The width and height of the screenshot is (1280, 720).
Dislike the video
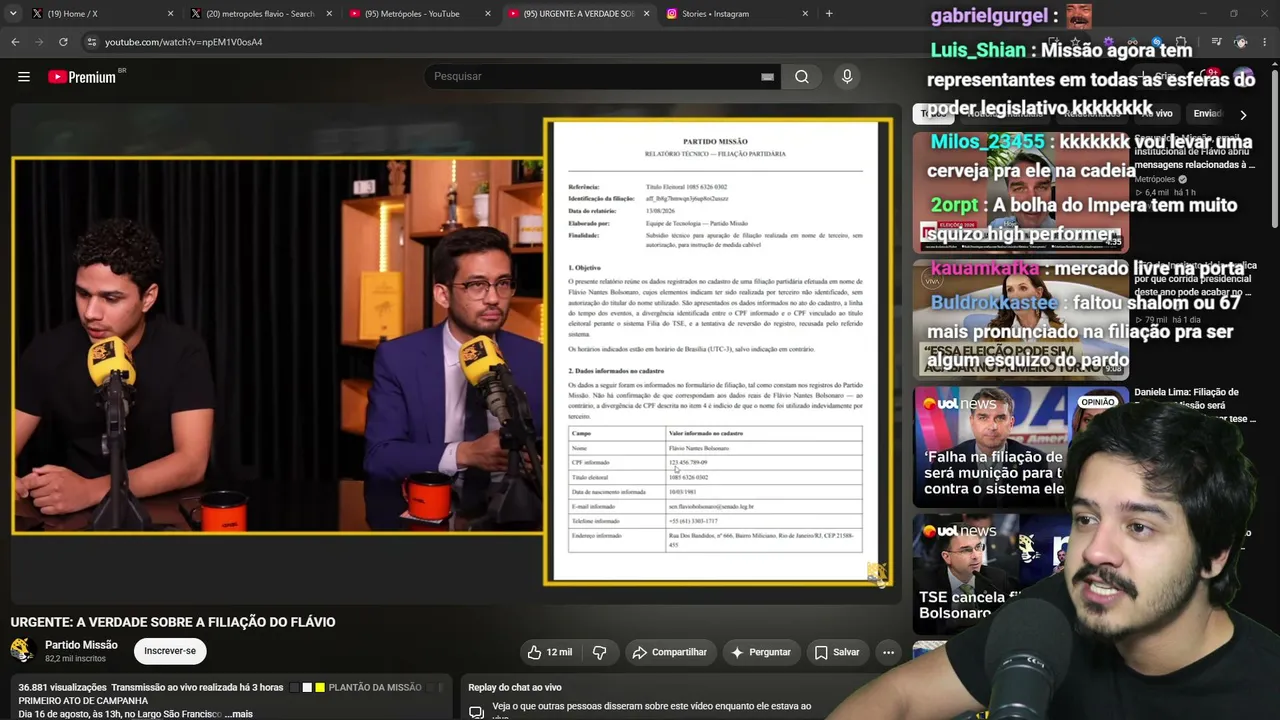pos(600,652)
